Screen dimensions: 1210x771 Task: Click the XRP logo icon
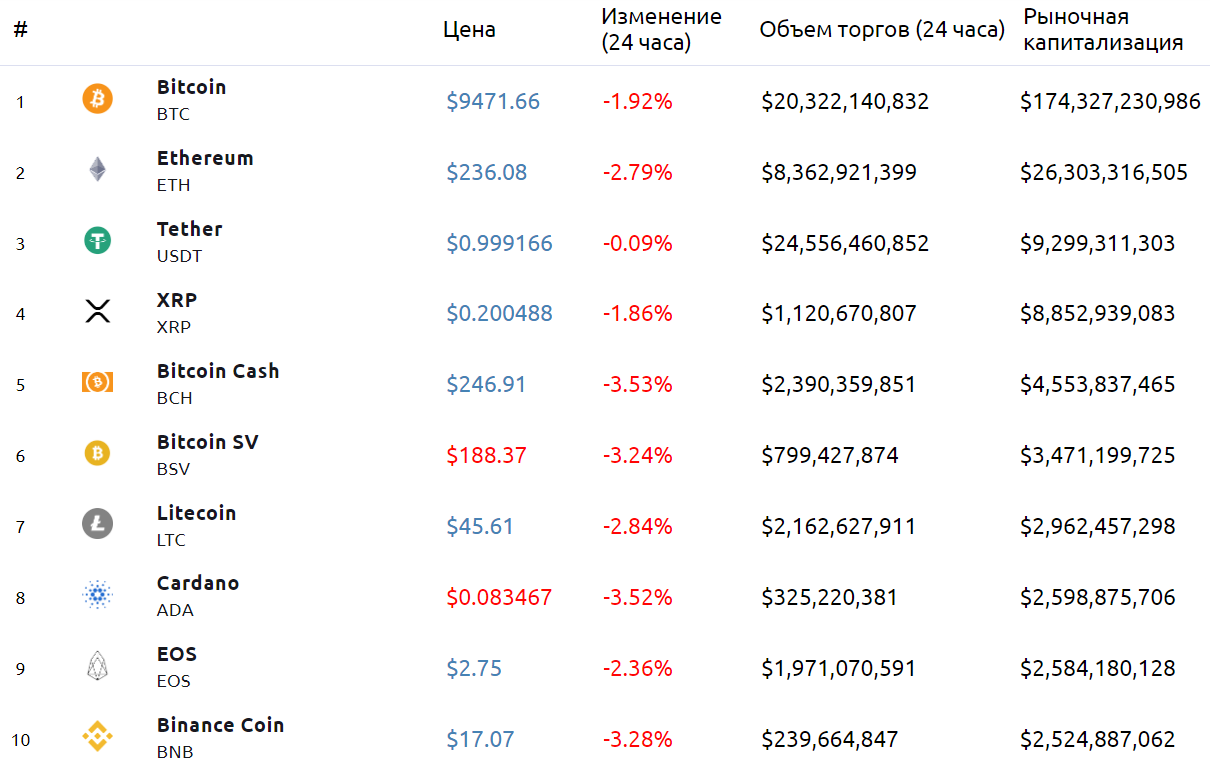coord(97,312)
